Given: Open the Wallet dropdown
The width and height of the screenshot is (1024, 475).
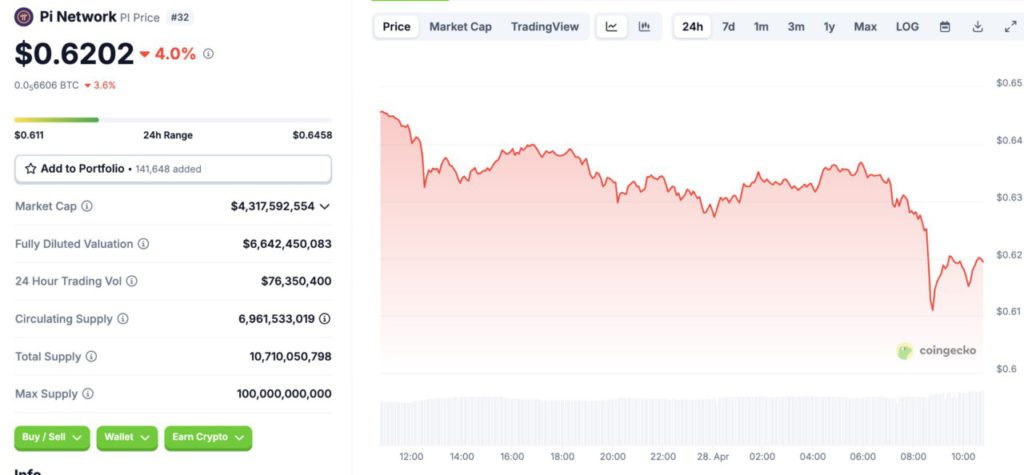Looking at the screenshot, I should pos(127,438).
